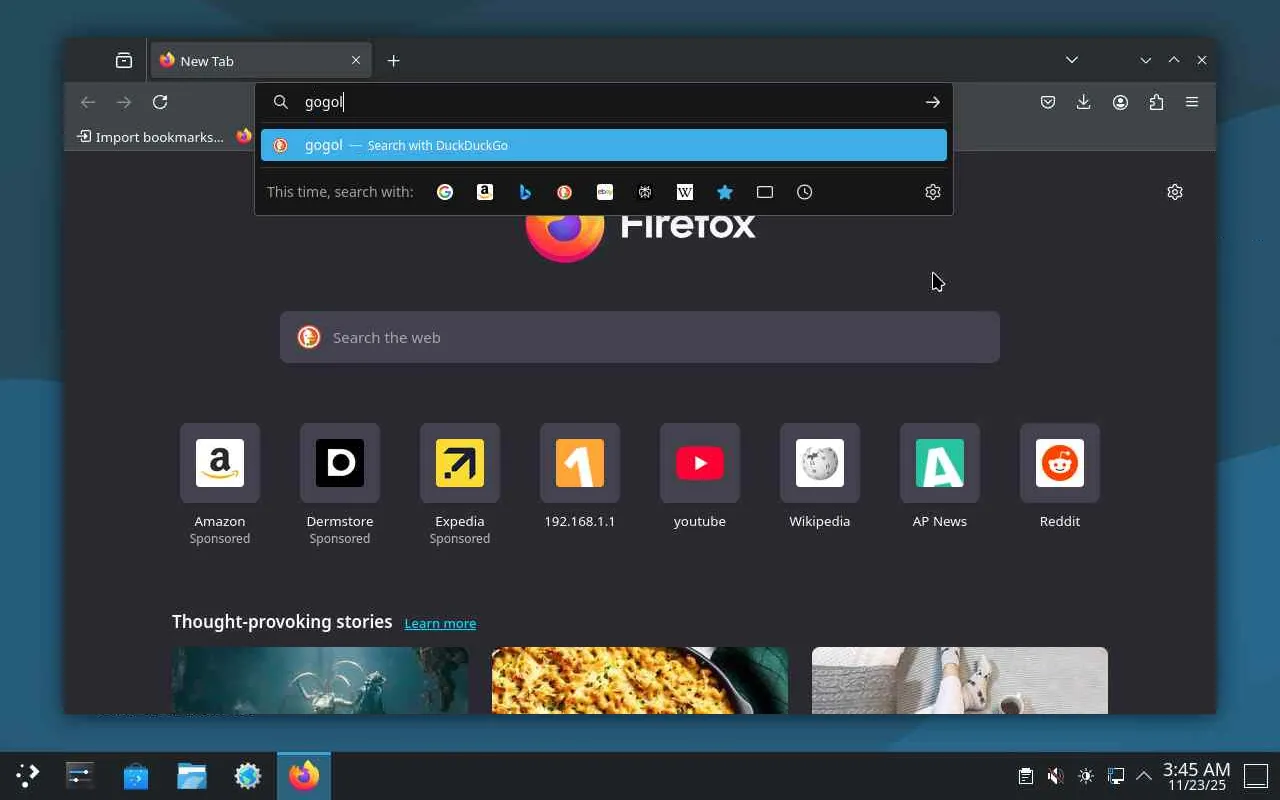Click the go arrow in the address bar

pyautogui.click(x=933, y=102)
